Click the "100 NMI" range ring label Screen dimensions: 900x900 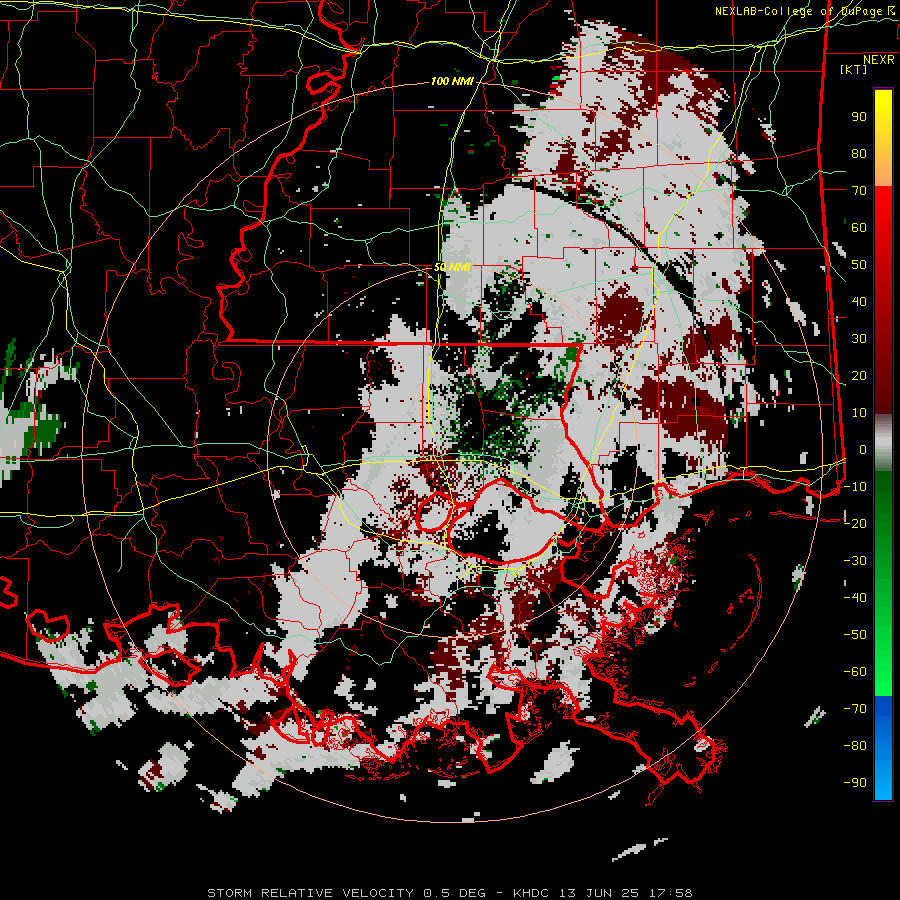coord(452,82)
